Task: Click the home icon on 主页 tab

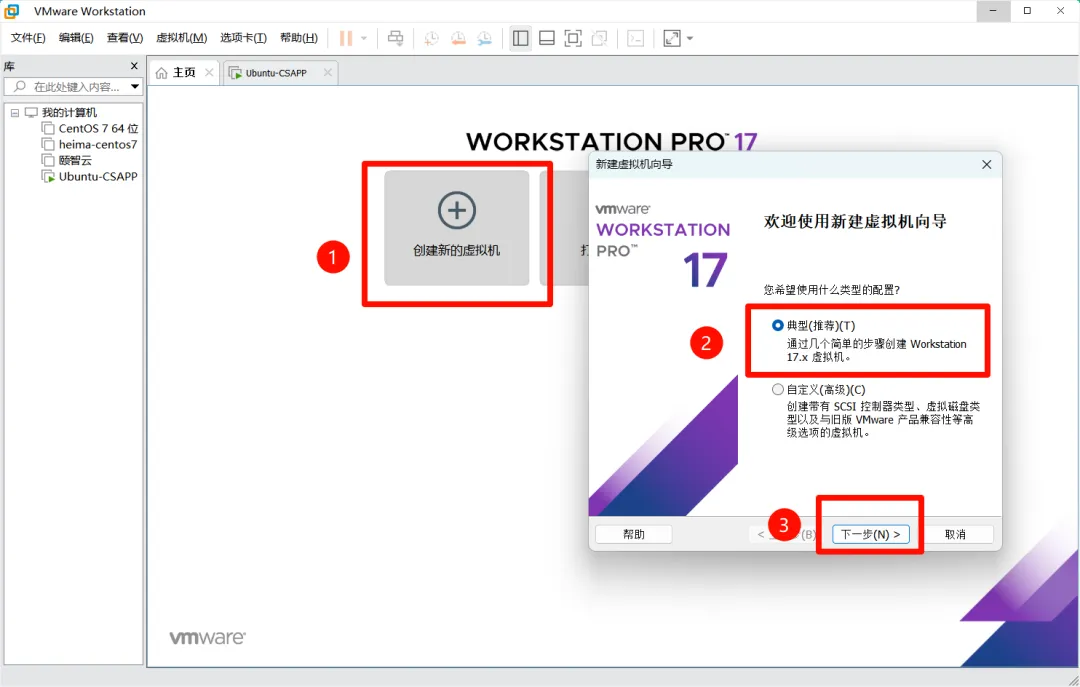Action: click(x=161, y=73)
